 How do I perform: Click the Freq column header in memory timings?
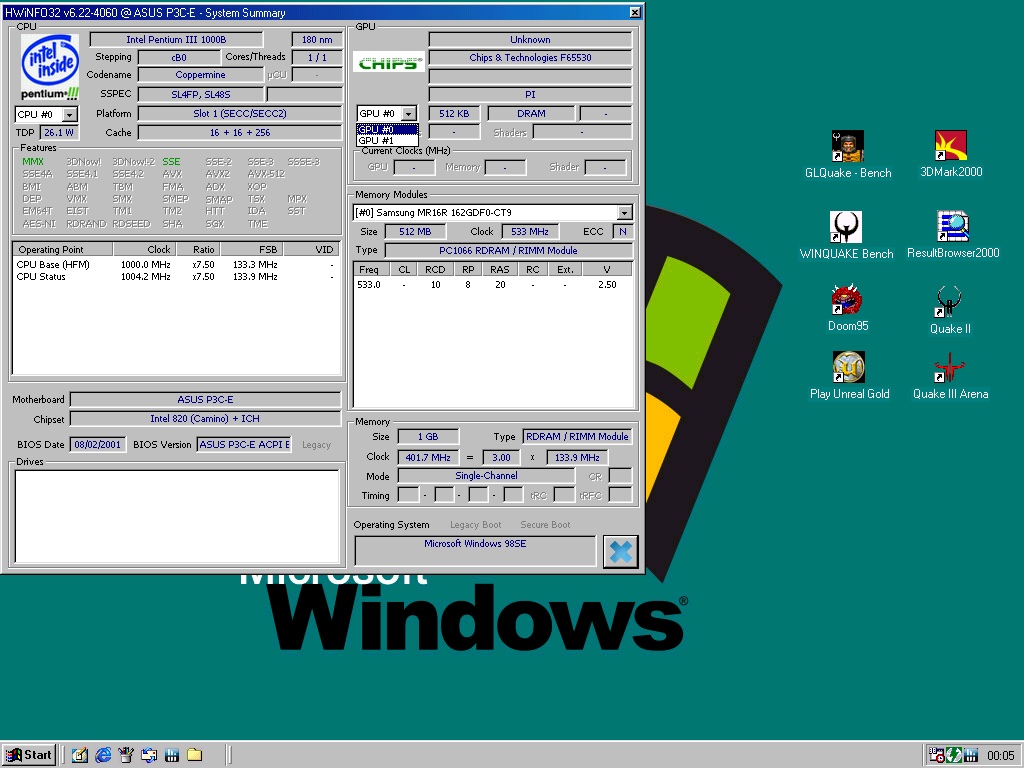372,269
